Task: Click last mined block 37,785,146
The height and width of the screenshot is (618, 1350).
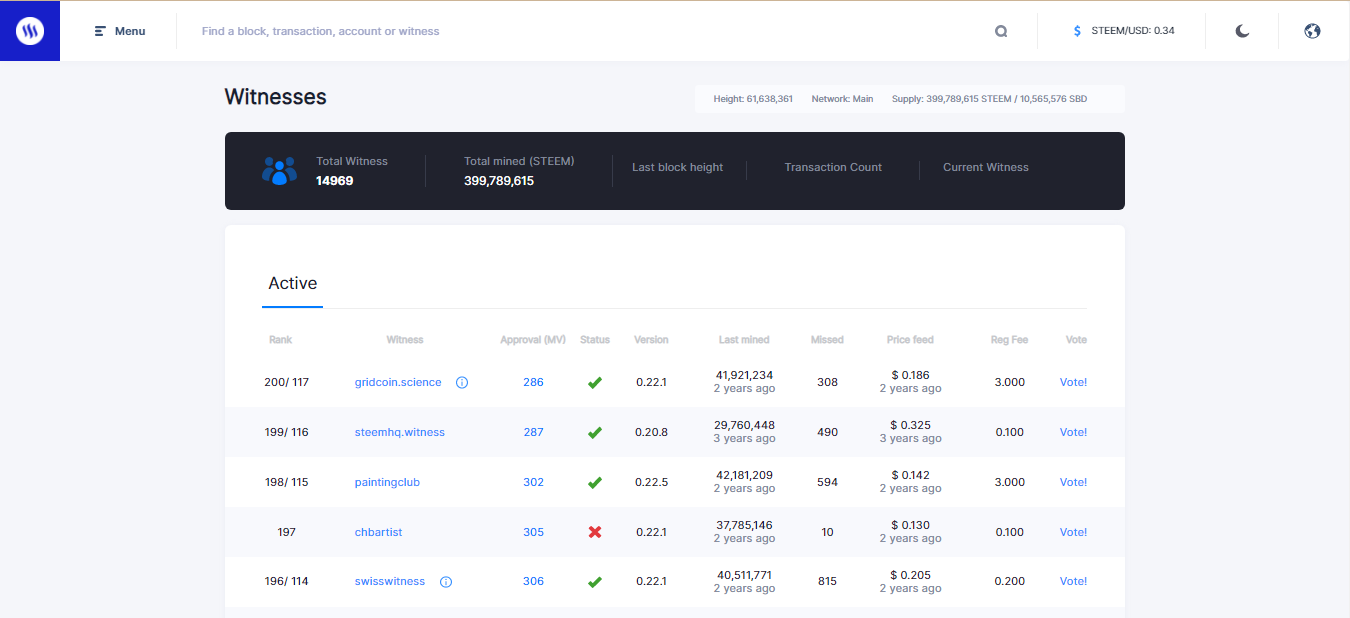Action: [744, 525]
